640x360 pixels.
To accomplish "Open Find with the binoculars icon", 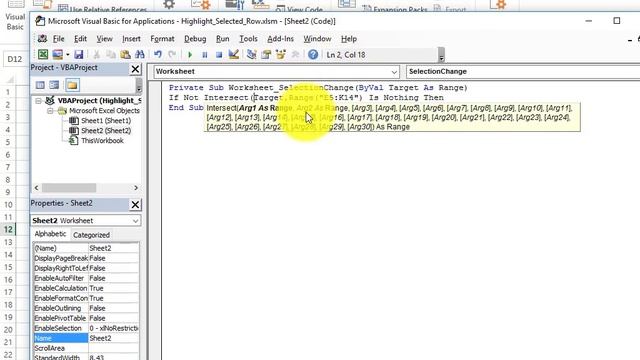I will click(x=140, y=54).
